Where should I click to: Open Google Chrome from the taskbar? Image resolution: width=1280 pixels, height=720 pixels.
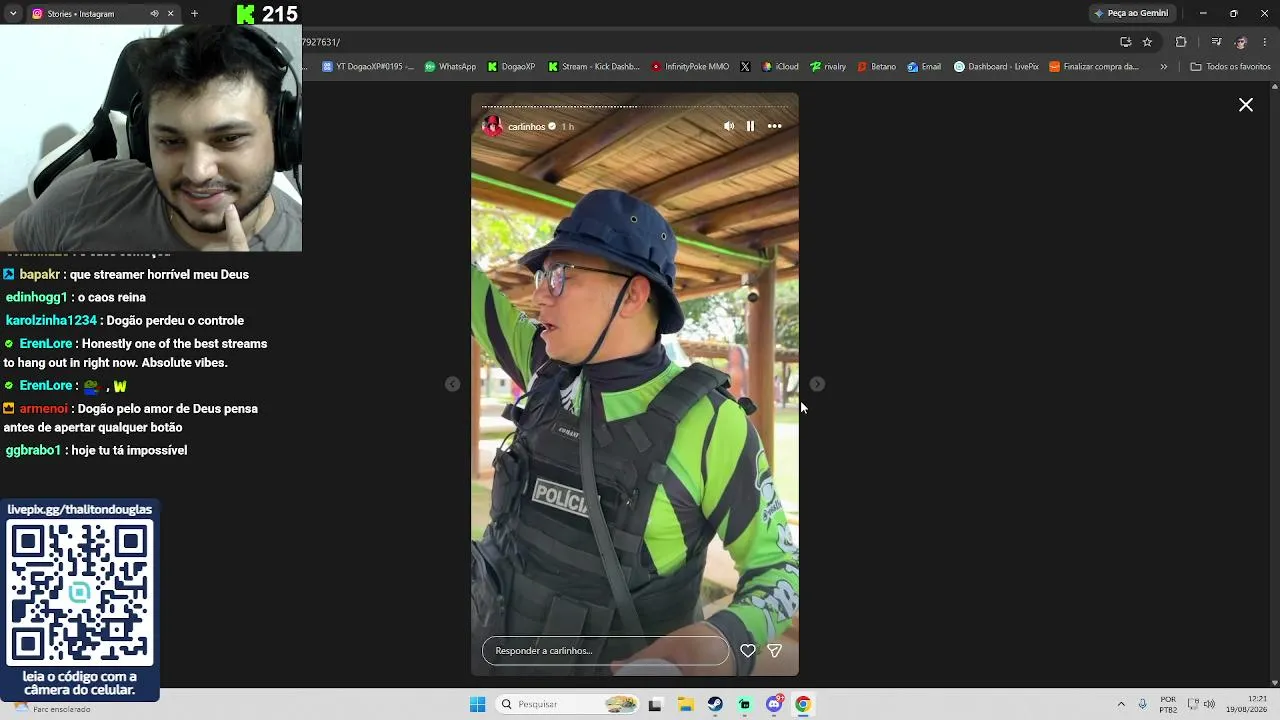[803, 704]
